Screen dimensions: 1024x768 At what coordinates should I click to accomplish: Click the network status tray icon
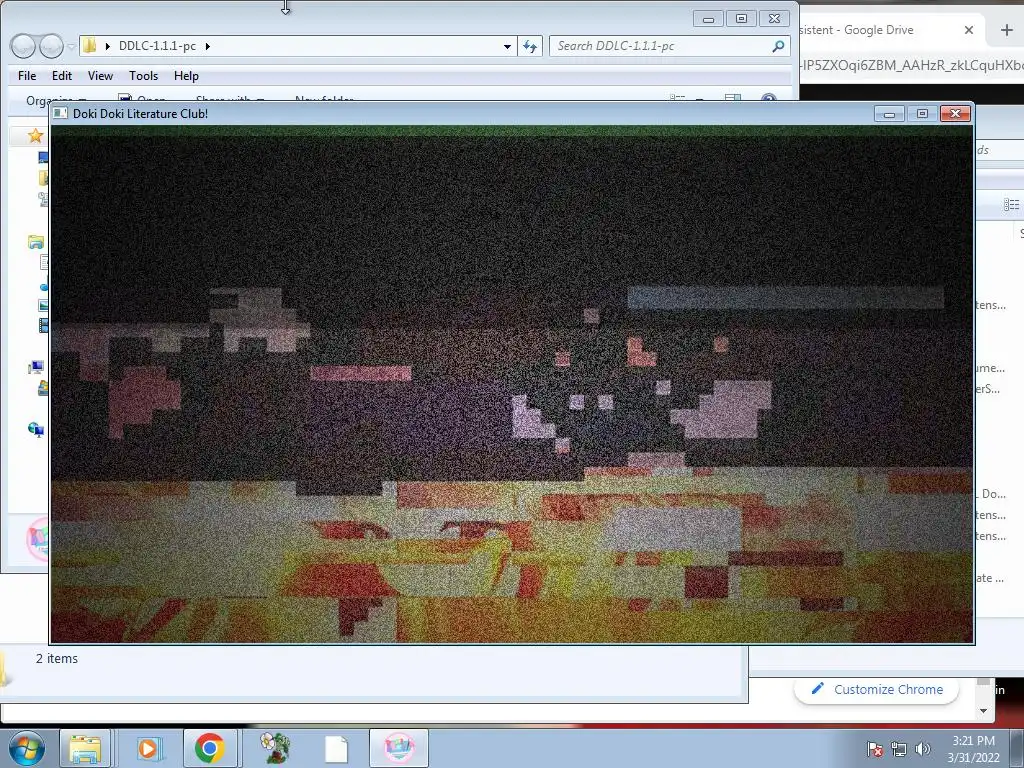pyautogui.click(x=899, y=749)
